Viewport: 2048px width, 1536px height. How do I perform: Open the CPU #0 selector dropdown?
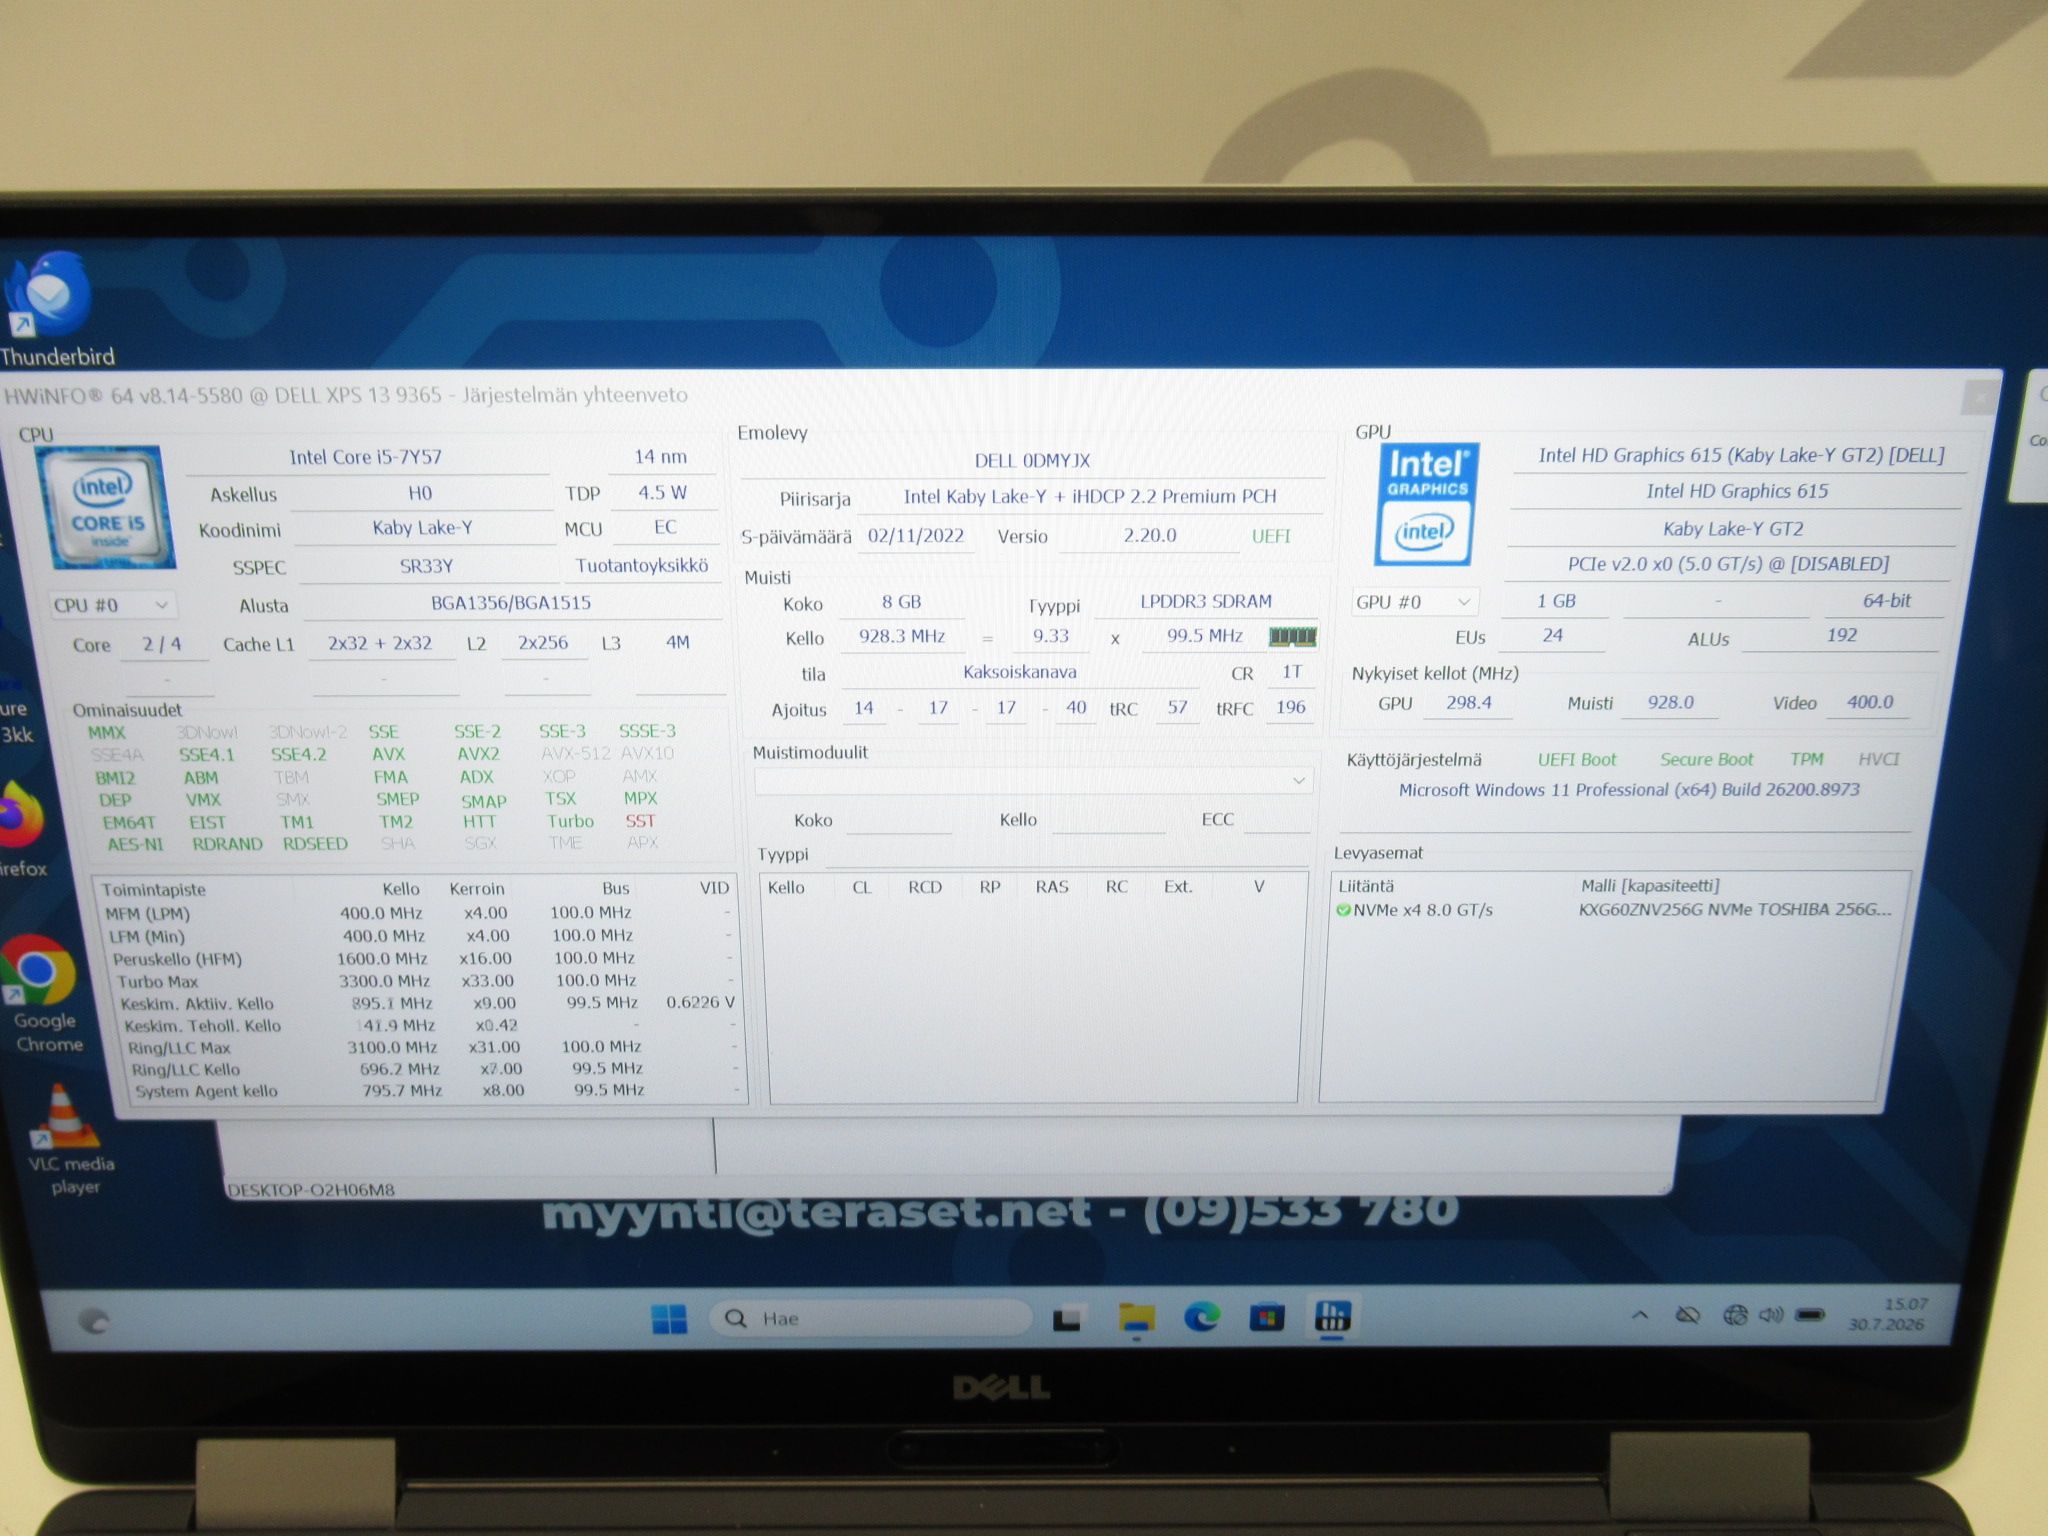[112, 605]
